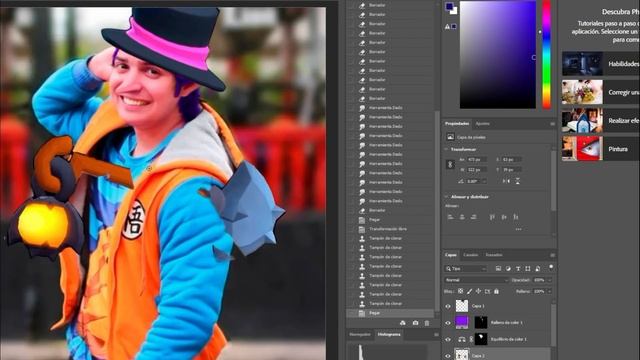The width and height of the screenshot is (640, 360).
Task: Hide the Equilibrio de color 1 layer
Action: [448, 340]
